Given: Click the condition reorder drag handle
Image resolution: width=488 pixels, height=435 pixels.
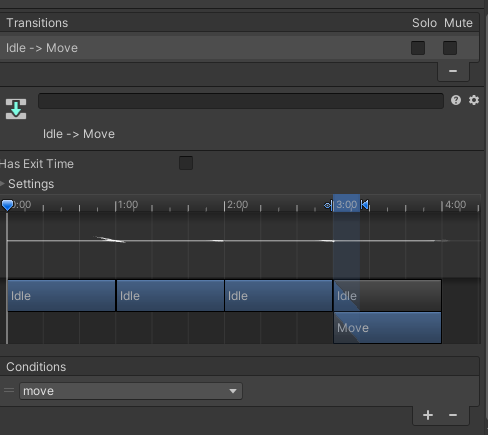Looking at the screenshot, I should click(9, 390).
